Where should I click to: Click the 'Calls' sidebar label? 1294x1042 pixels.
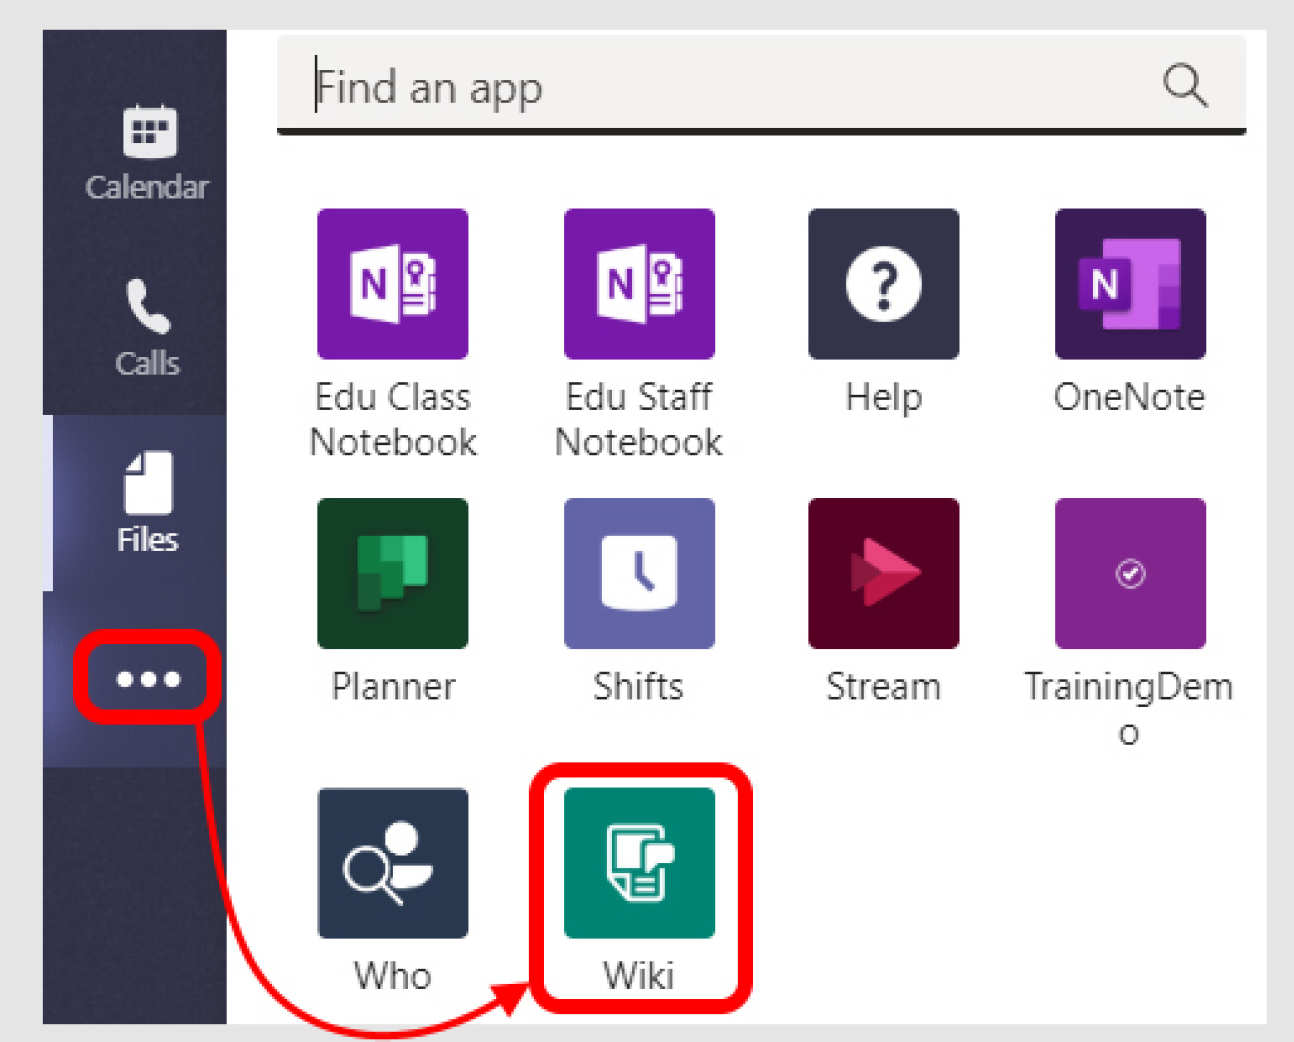tap(148, 363)
